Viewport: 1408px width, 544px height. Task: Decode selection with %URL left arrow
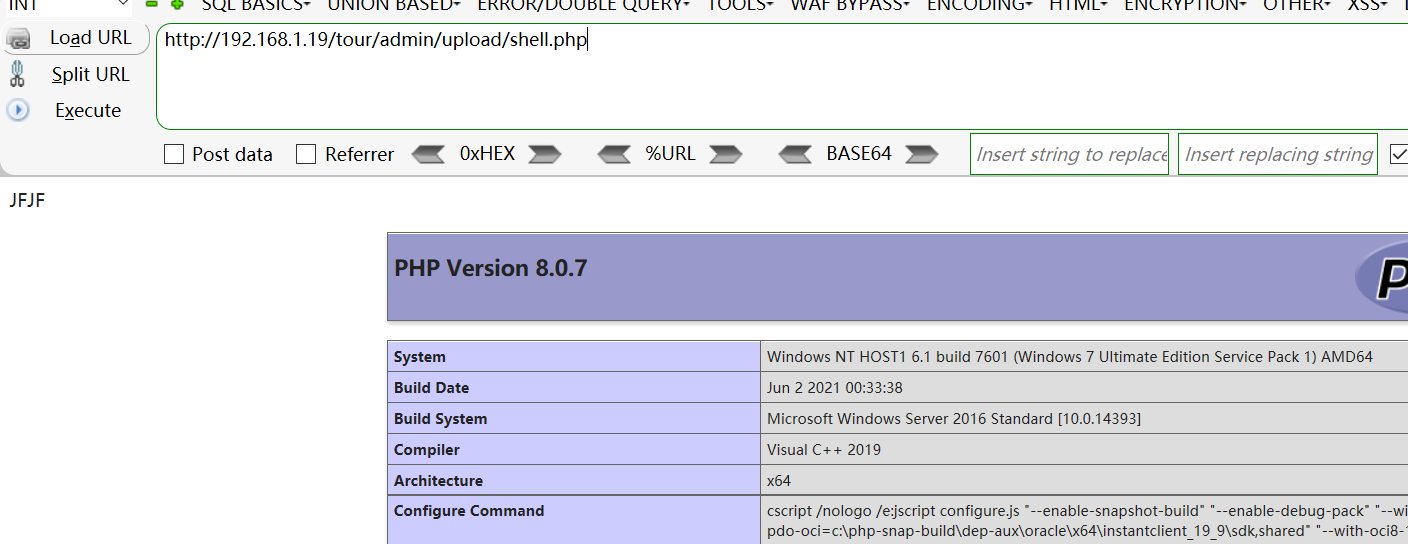coord(614,154)
